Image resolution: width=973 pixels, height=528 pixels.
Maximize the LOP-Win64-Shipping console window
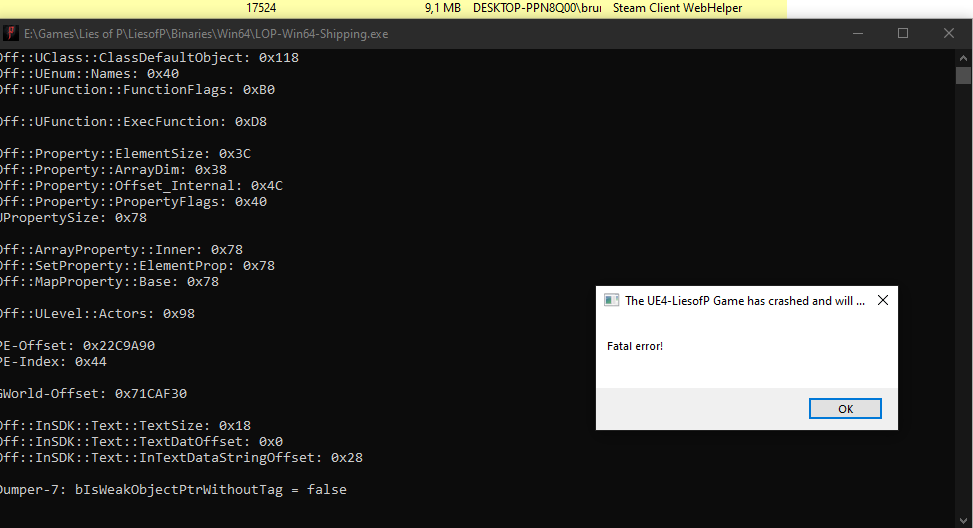click(x=903, y=34)
